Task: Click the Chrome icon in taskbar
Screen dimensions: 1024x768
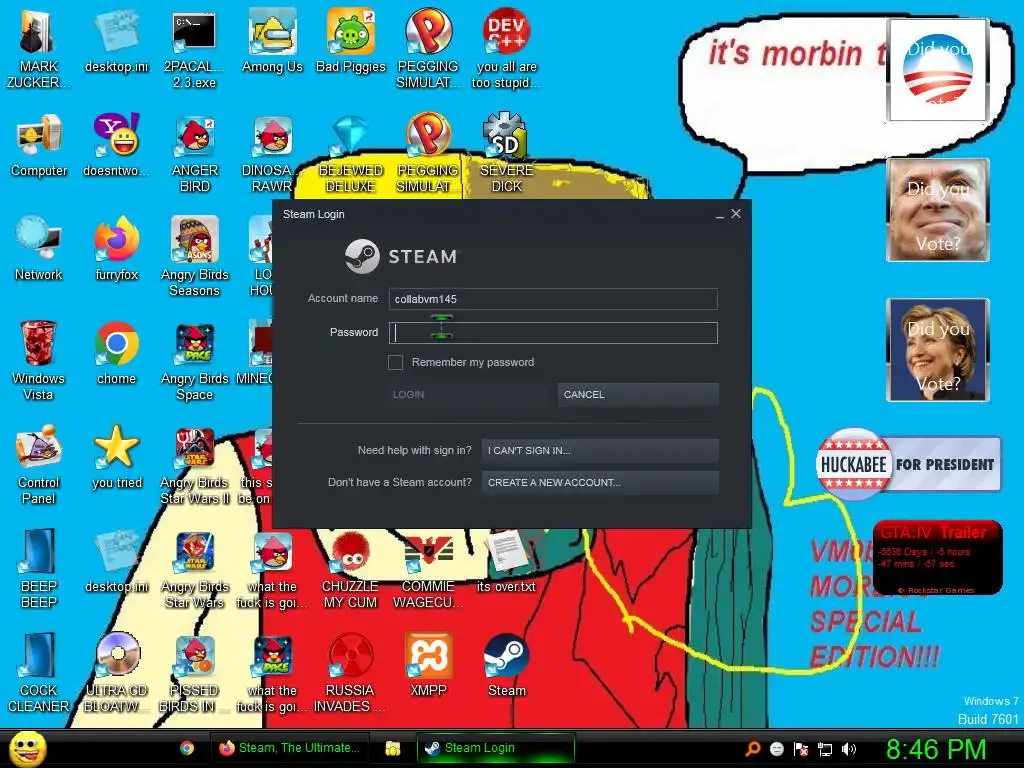Action: (187, 748)
